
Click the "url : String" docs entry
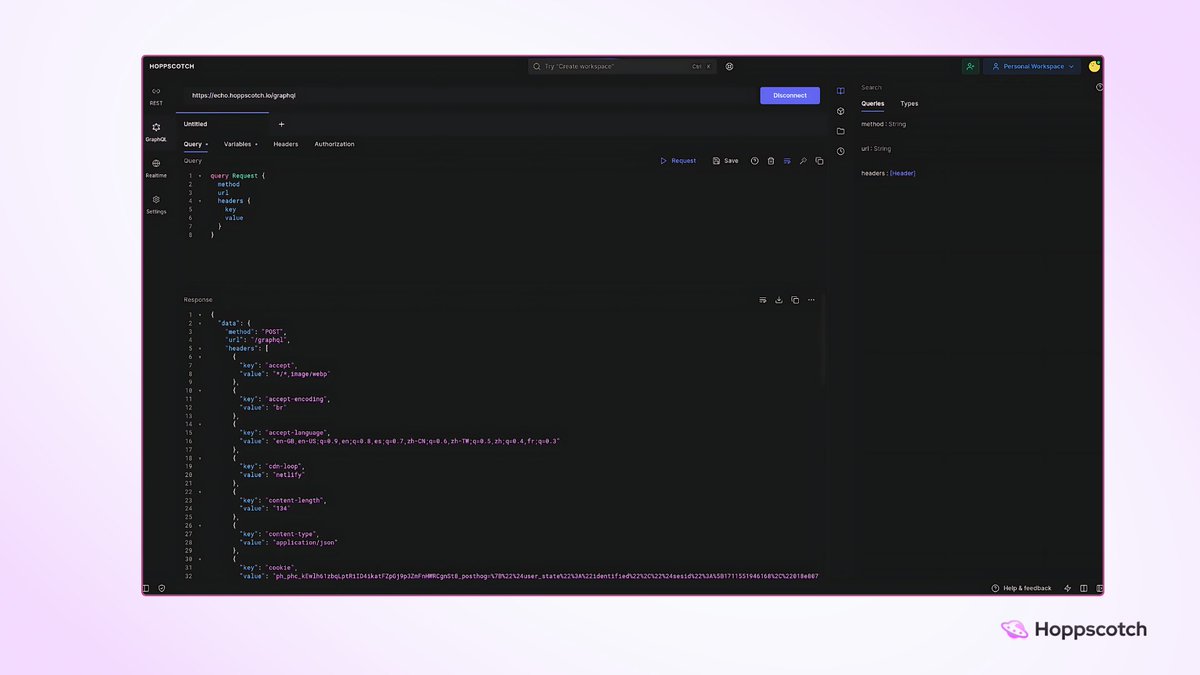coord(876,149)
